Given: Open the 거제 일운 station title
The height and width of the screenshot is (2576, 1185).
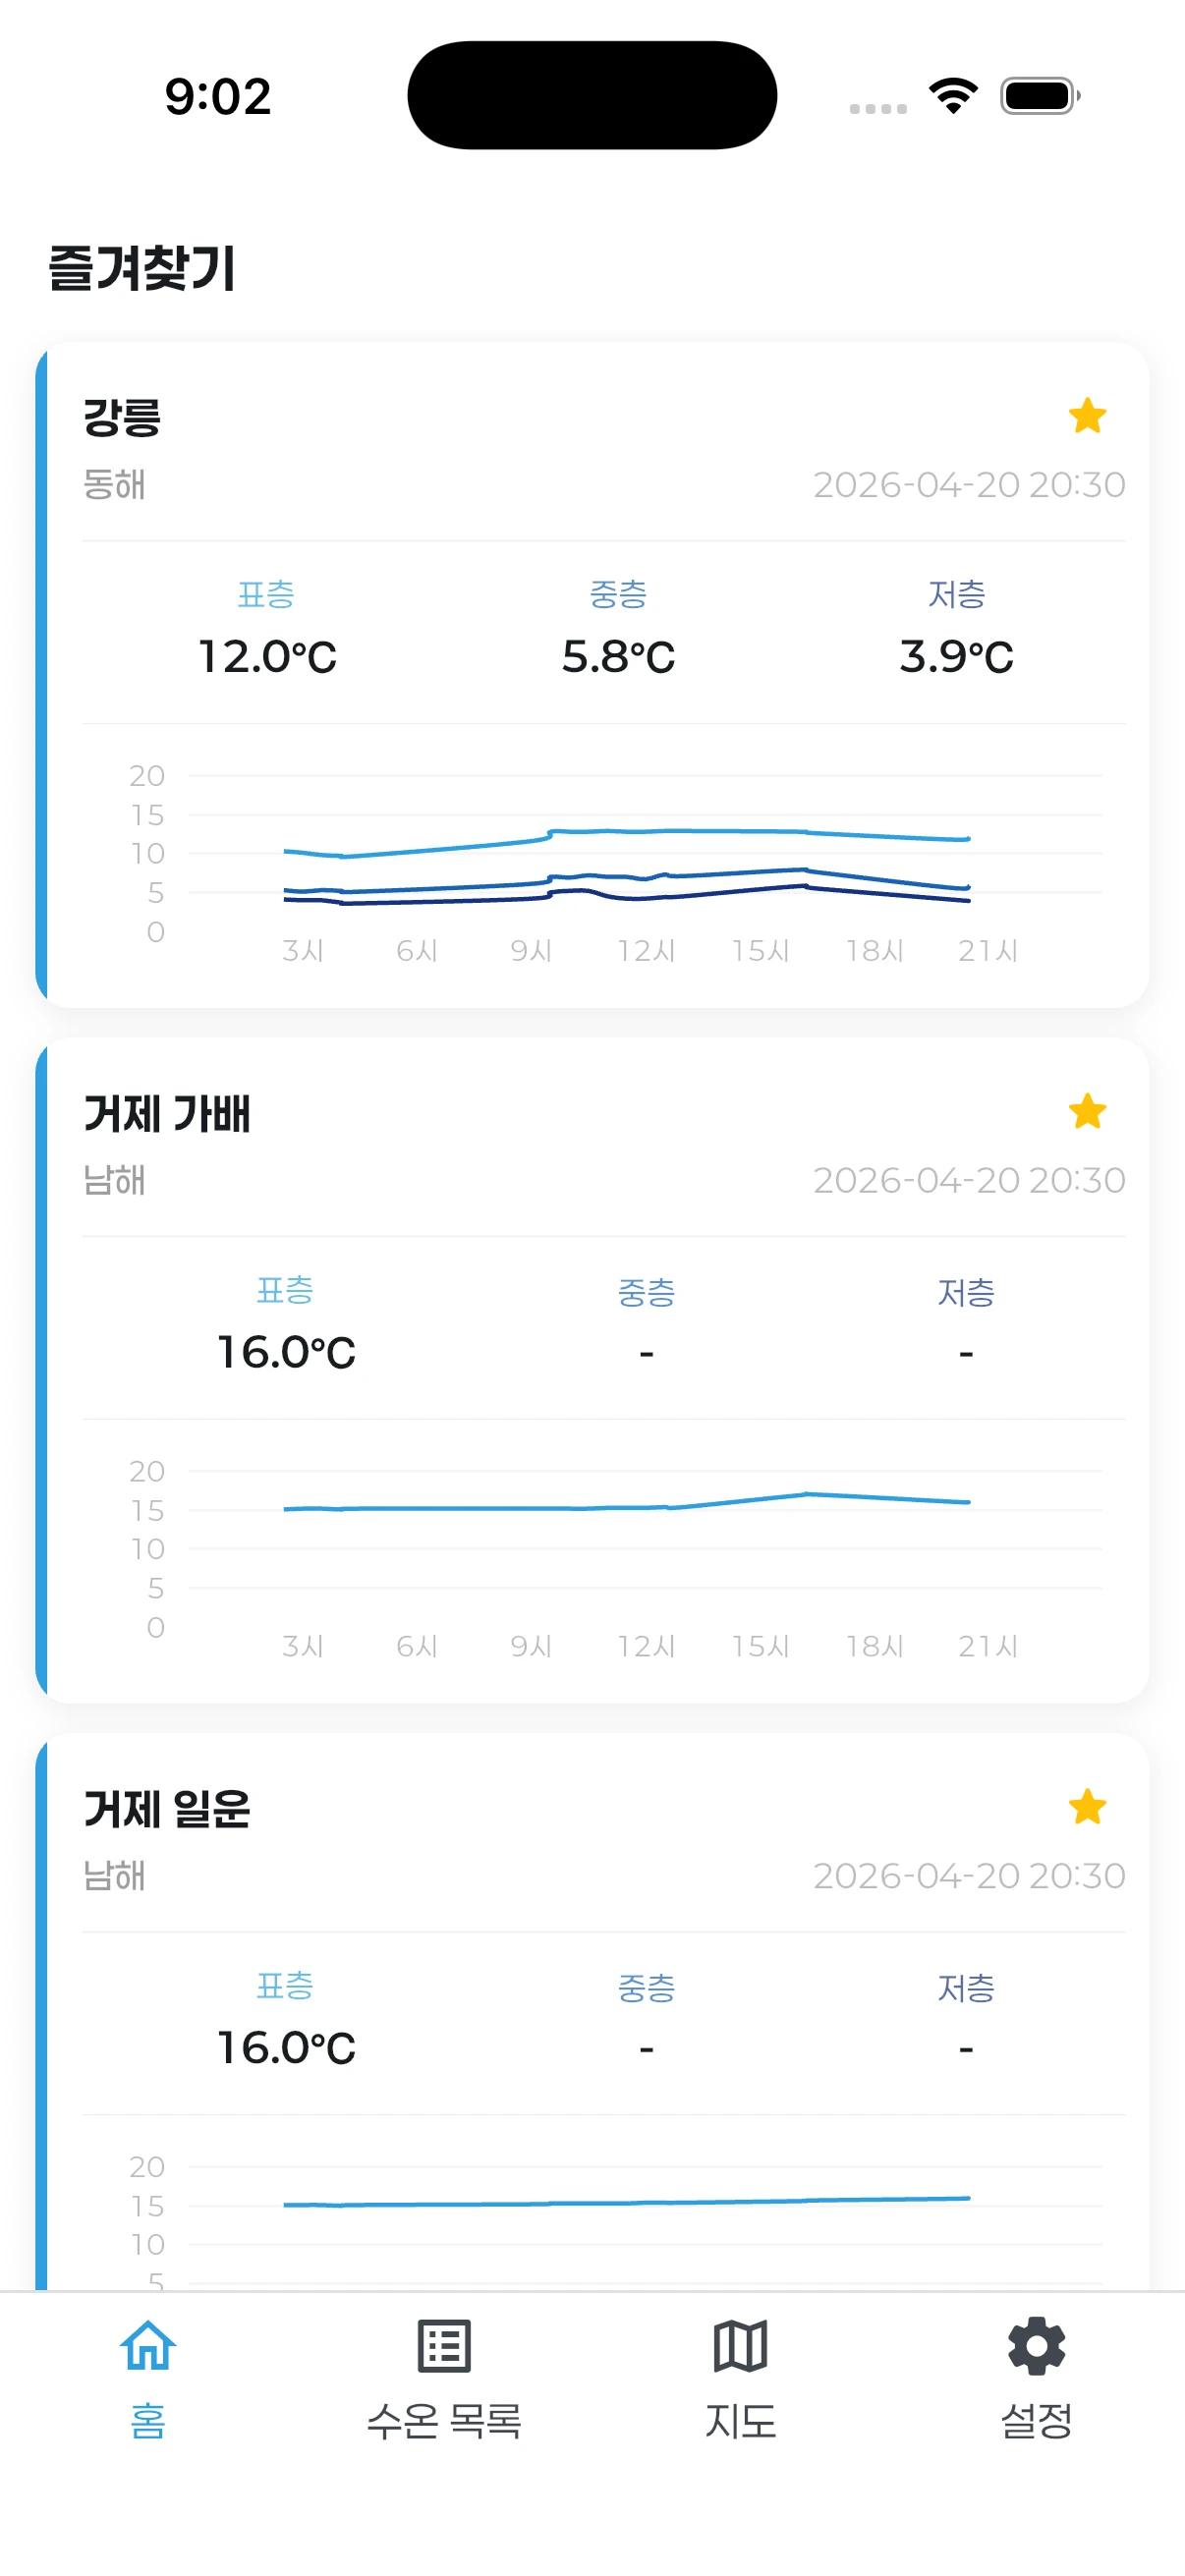Looking at the screenshot, I should pyautogui.click(x=166, y=1809).
